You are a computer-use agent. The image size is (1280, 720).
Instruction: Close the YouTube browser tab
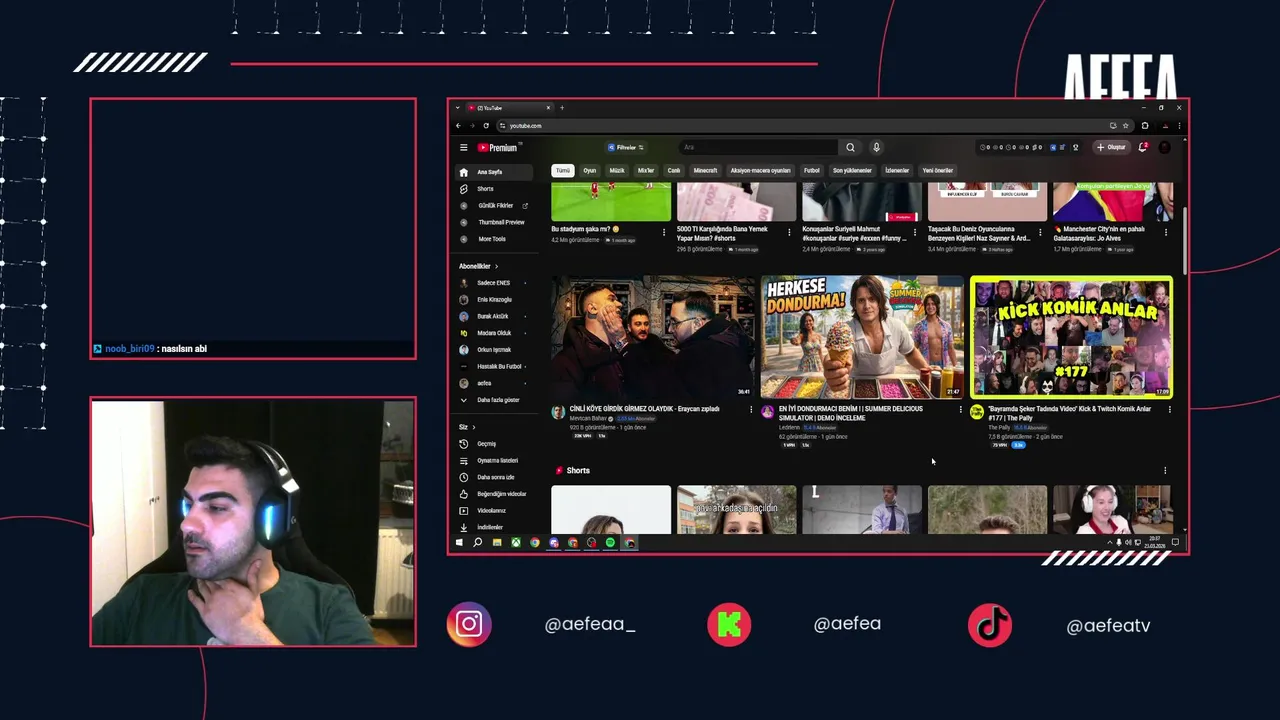pos(548,108)
